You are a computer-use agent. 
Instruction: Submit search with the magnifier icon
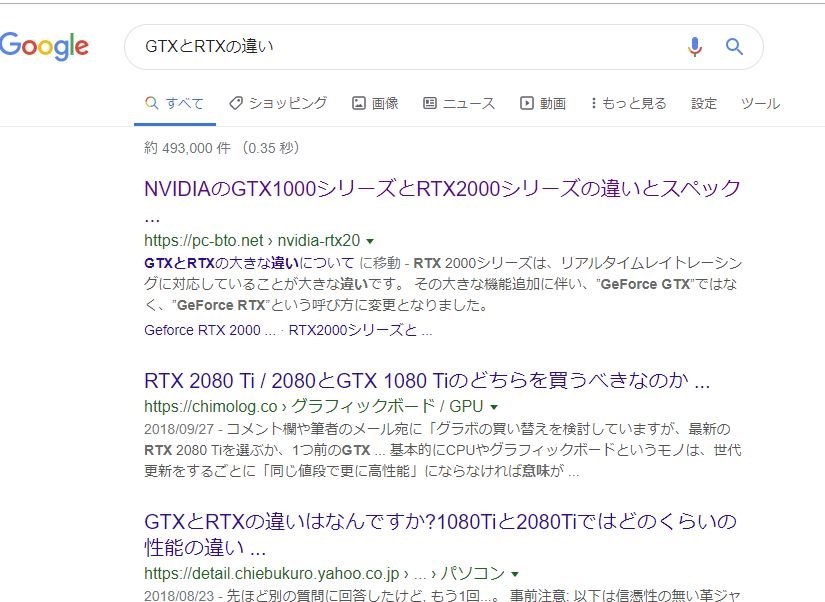pos(735,47)
